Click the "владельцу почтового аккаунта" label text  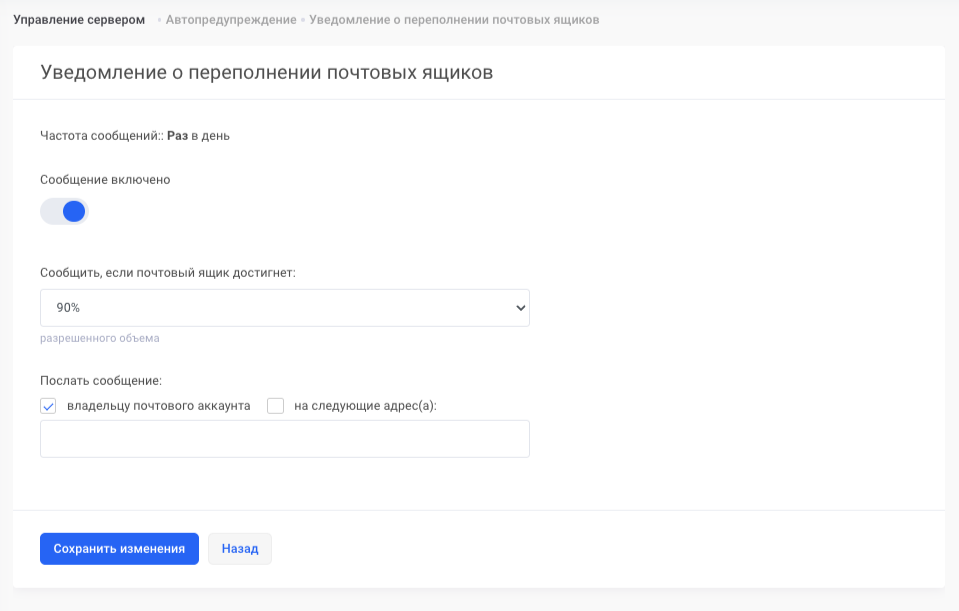(158, 406)
